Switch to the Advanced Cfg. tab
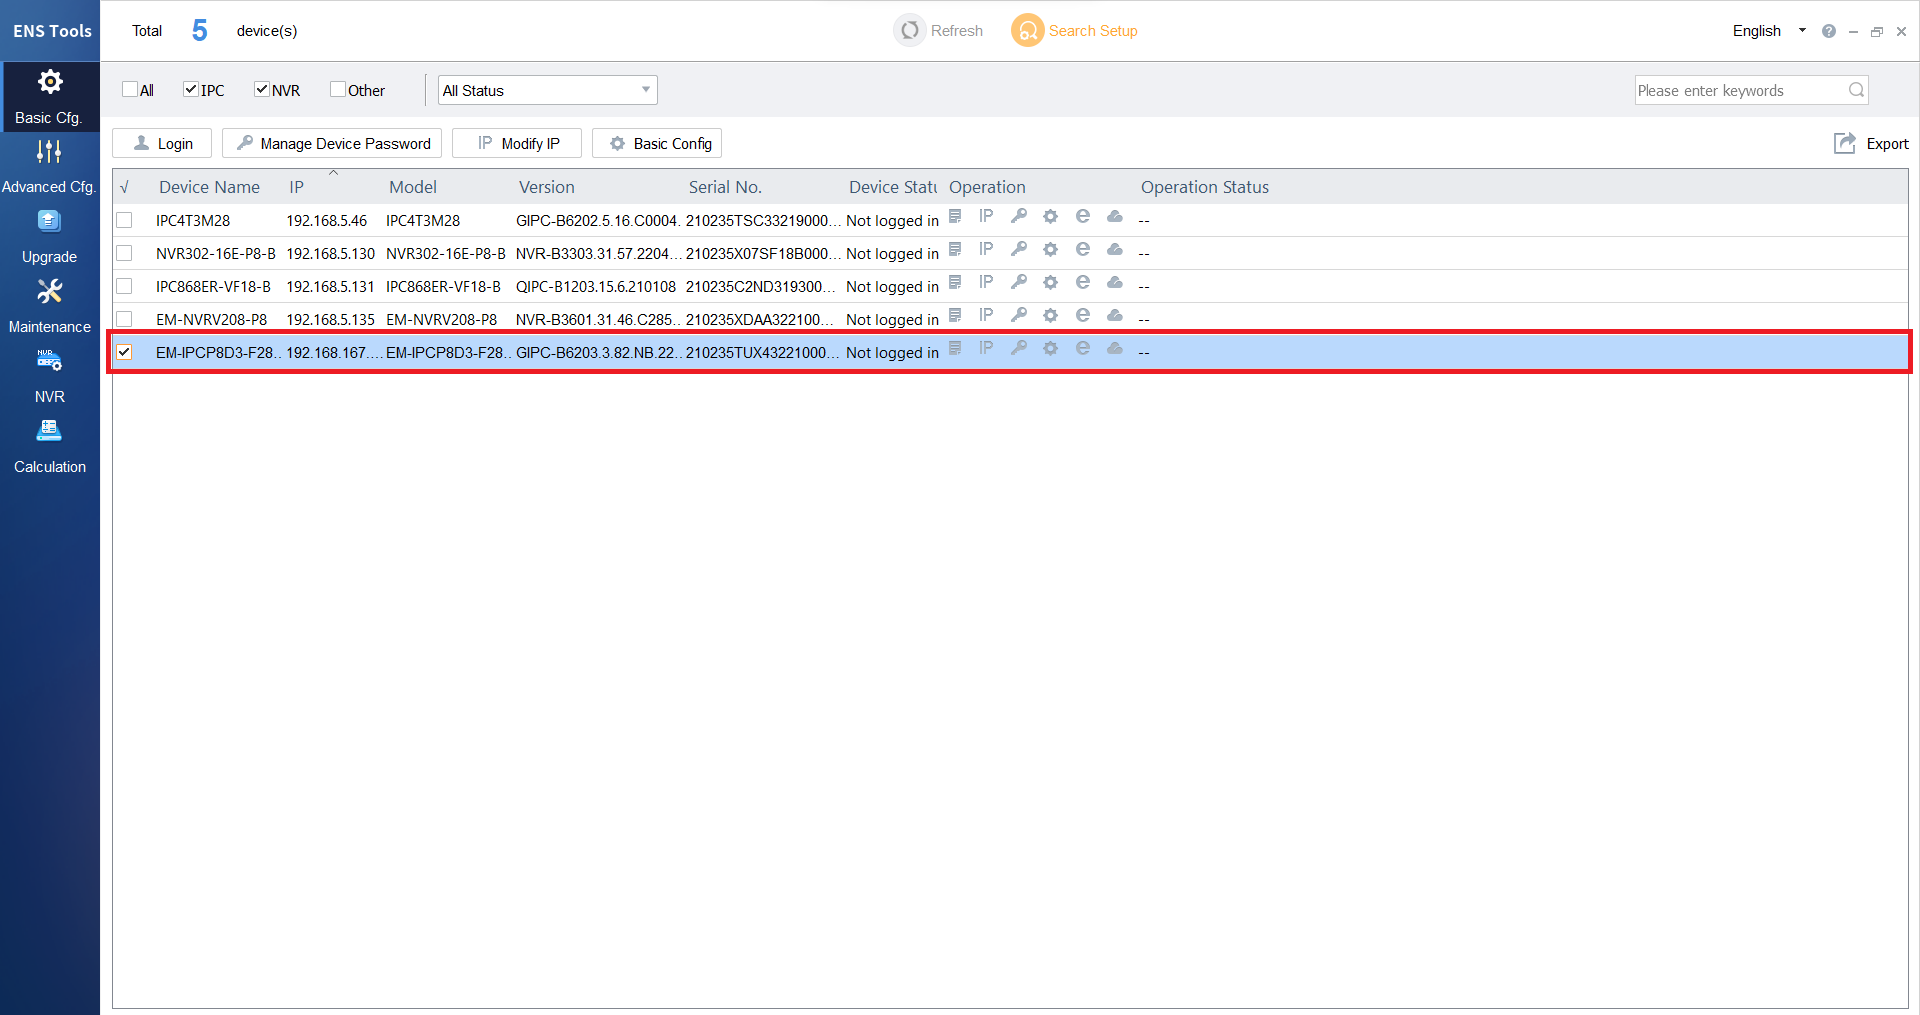The width and height of the screenshot is (1920, 1015). click(49, 166)
